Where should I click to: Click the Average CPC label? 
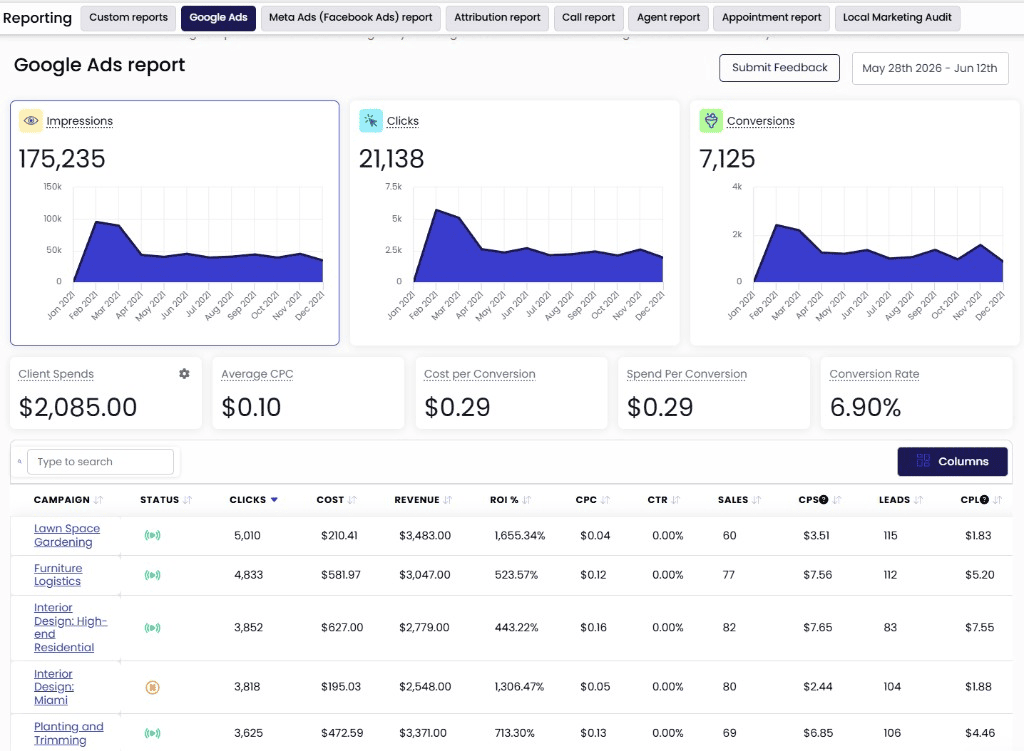tap(257, 374)
